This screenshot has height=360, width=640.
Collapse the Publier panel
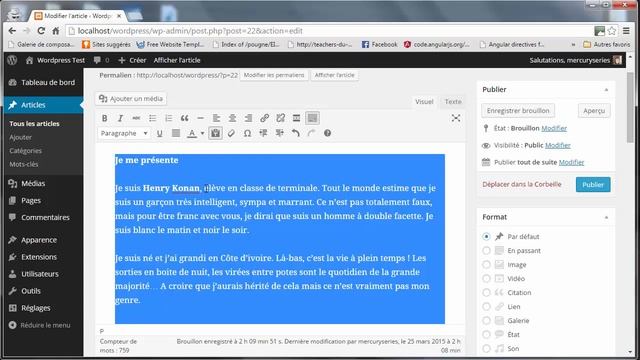606,90
